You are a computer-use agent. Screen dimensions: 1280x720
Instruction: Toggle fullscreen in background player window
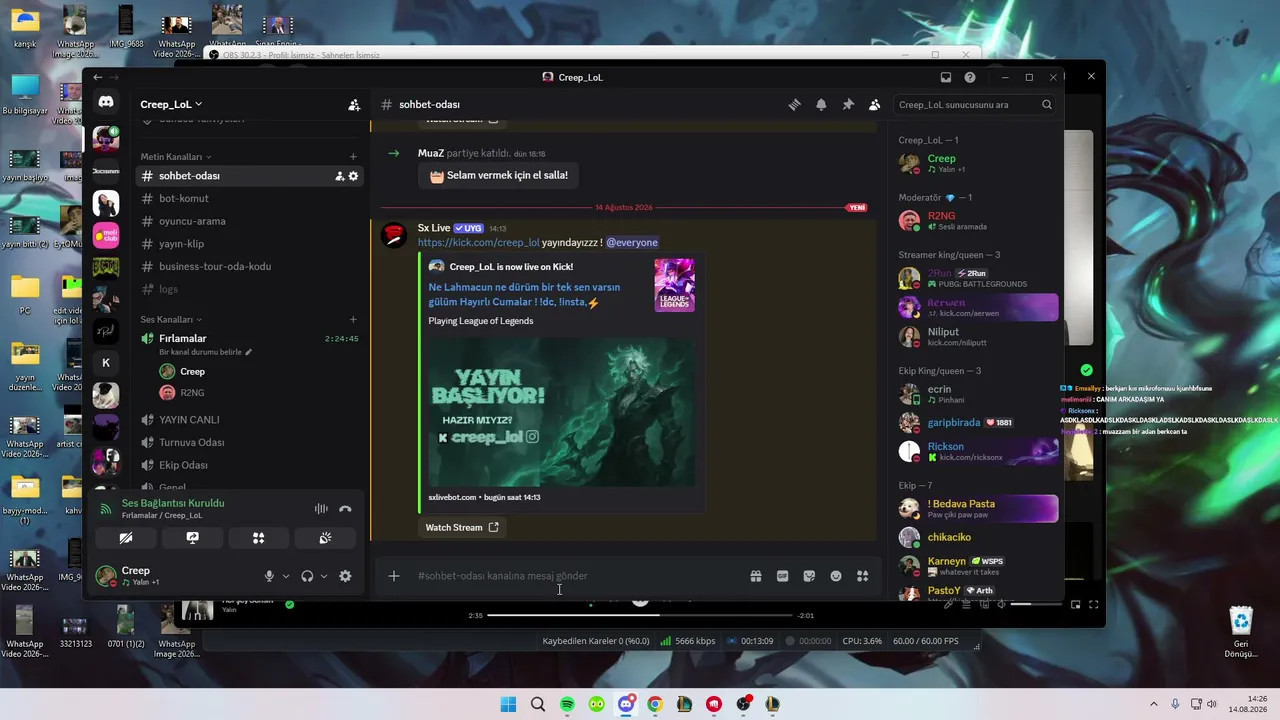coord(1093,604)
